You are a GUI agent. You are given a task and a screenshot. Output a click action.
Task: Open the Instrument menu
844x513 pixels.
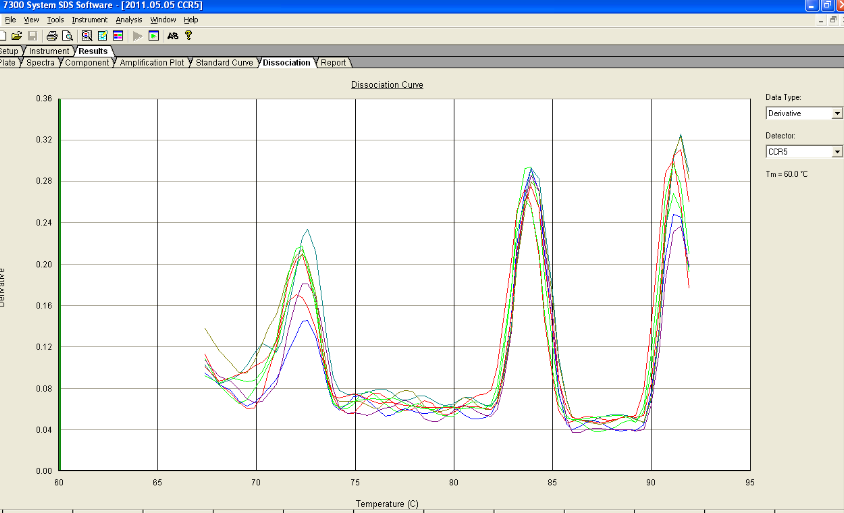click(89, 20)
